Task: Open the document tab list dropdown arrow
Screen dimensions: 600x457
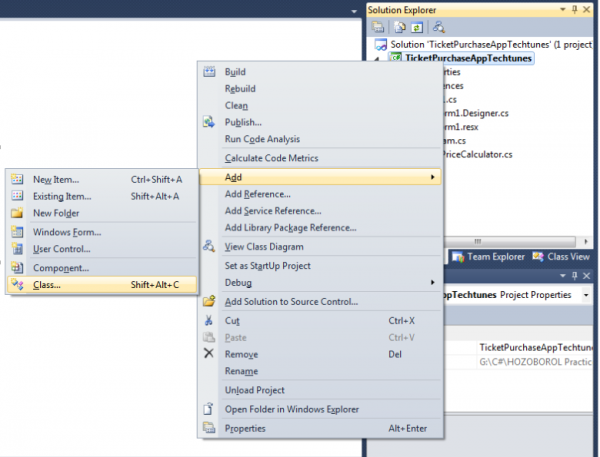Action: [354, 11]
